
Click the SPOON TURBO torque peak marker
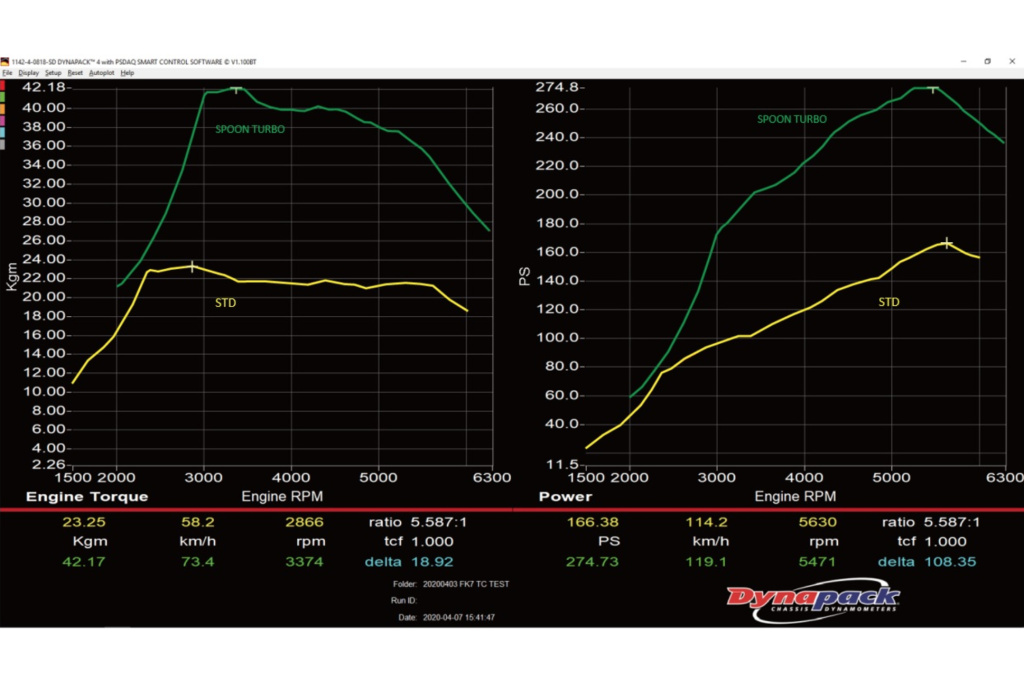tap(237, 89)
